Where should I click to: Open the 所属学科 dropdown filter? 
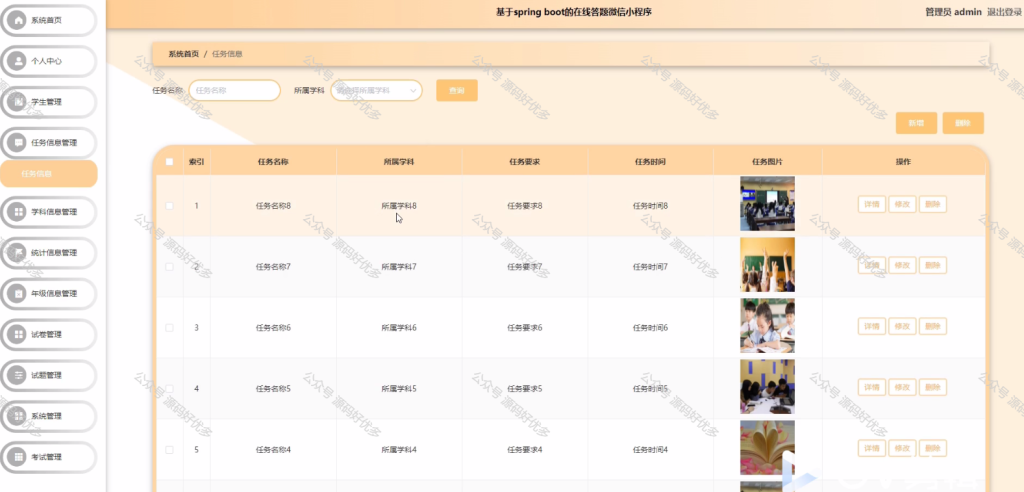click(x=377, y=90)
